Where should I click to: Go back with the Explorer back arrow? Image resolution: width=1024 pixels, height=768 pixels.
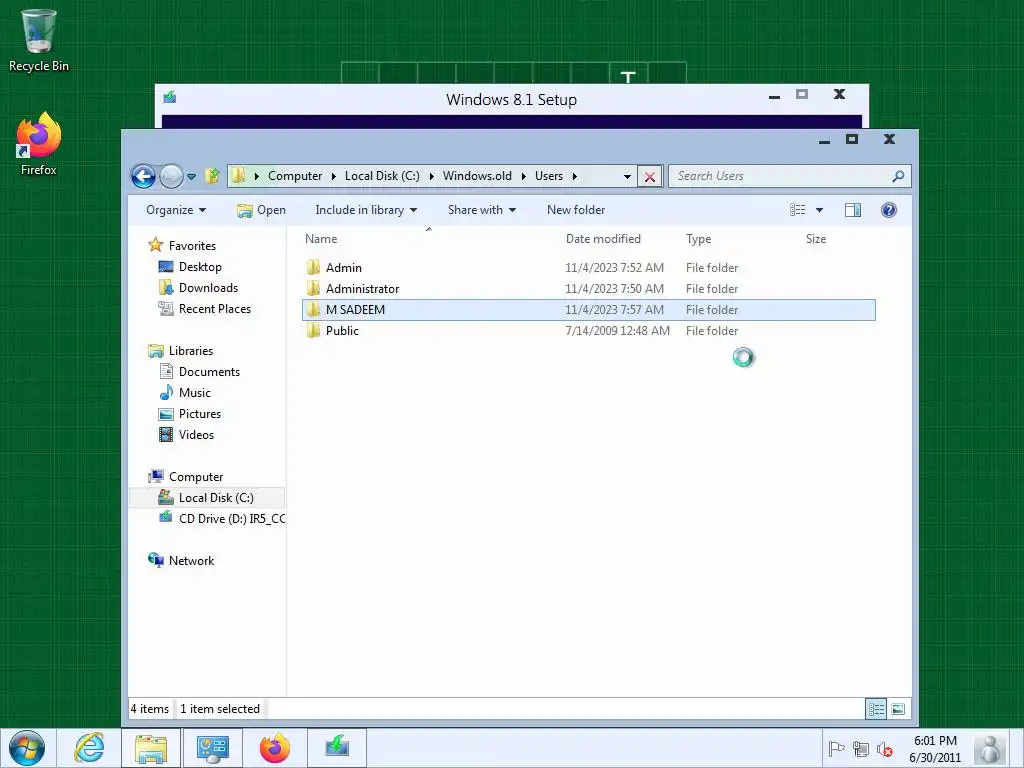[x=143, y=176]
